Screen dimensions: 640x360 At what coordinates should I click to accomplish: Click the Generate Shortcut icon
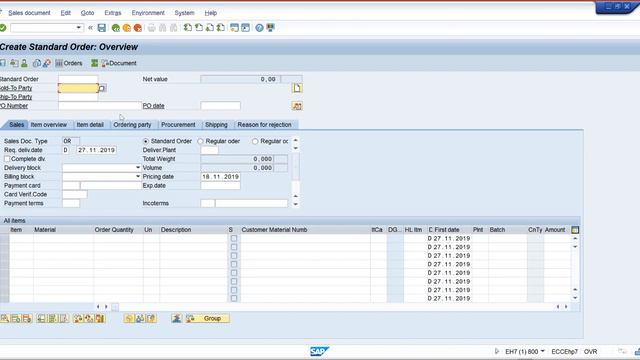[x=245, y=28]
